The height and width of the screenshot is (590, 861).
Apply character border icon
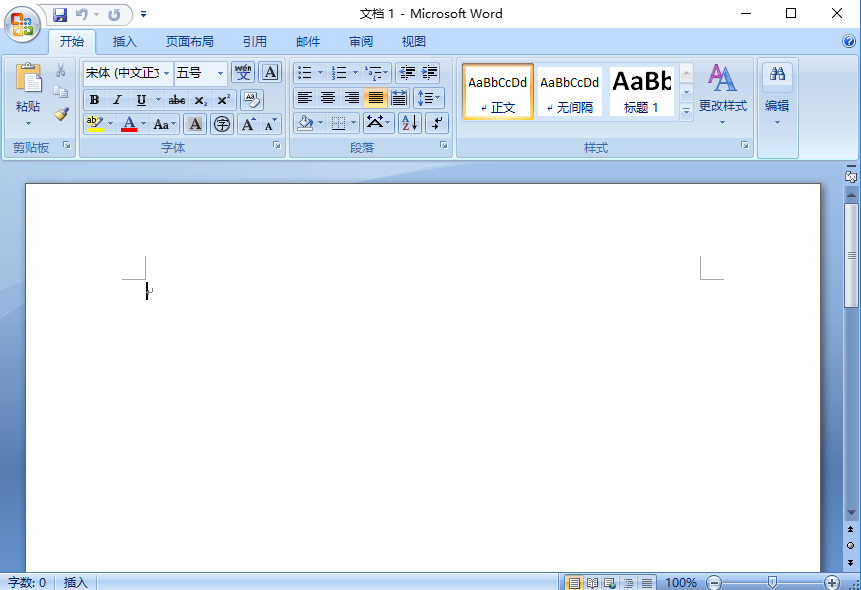pyautogui.click(x=270, y=73)
